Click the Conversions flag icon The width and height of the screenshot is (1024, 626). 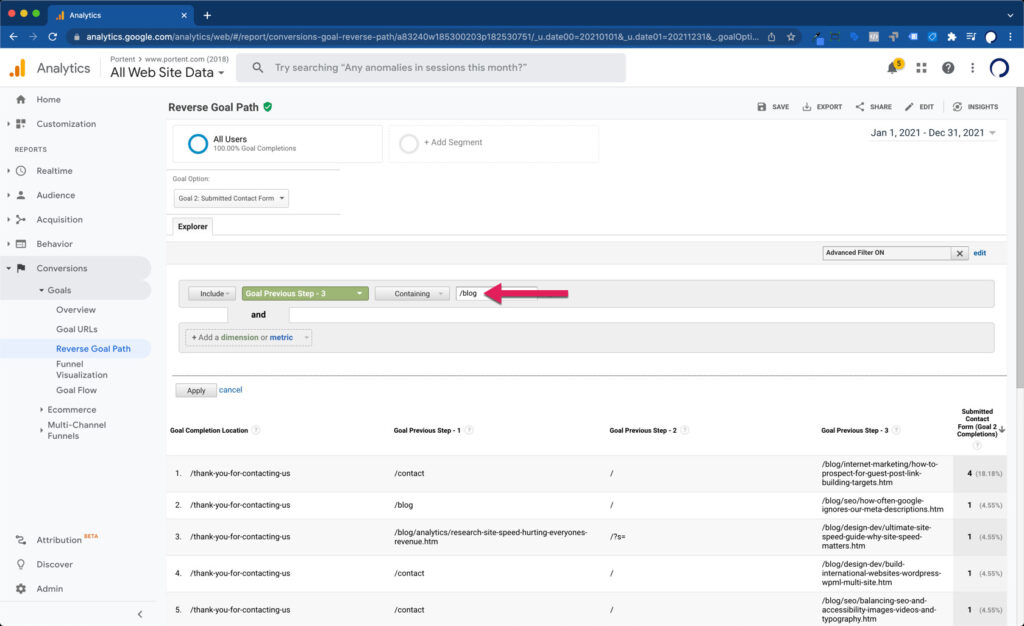(x=21, y=268)
